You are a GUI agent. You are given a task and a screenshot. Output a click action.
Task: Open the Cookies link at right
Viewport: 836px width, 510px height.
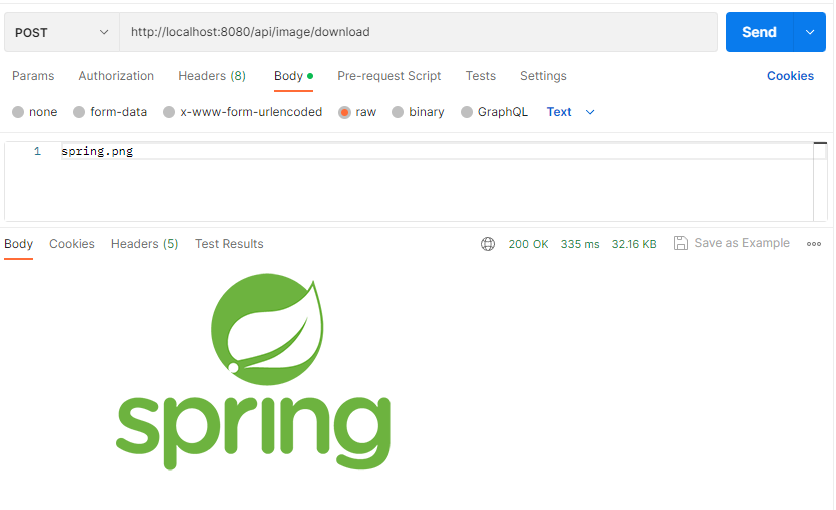click(790, 76)
